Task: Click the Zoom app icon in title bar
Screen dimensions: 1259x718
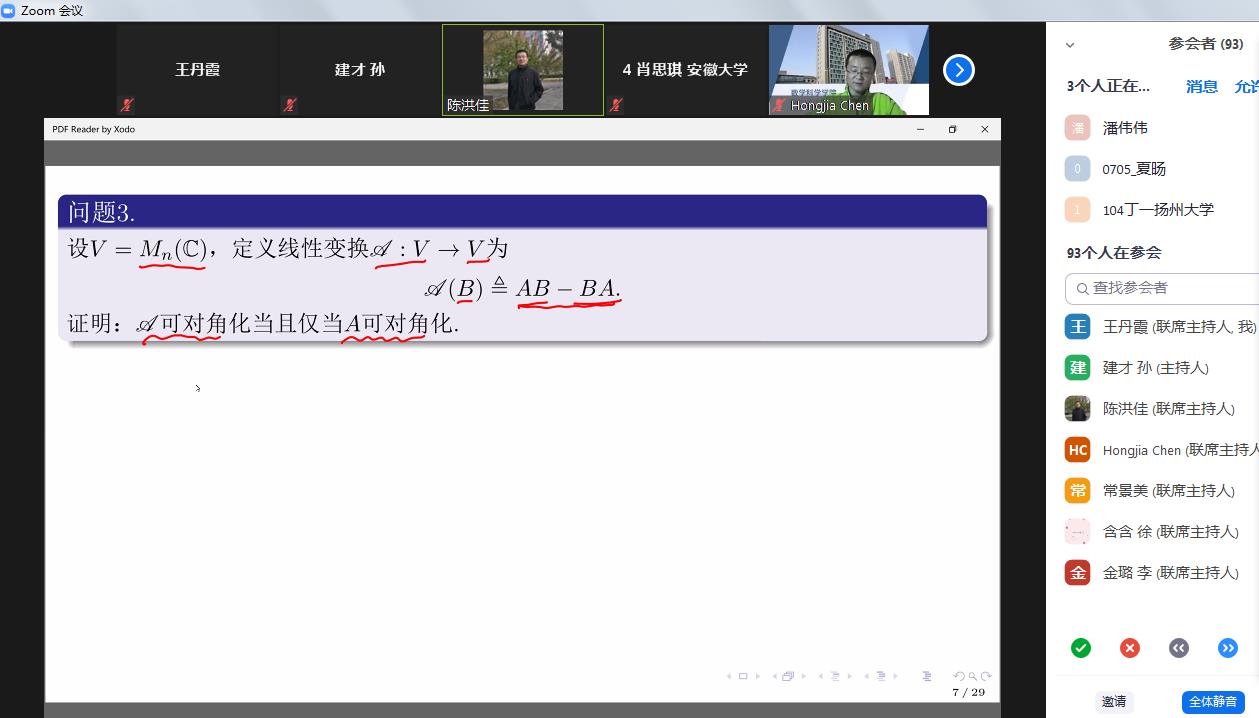Action: tap(9, 10)
